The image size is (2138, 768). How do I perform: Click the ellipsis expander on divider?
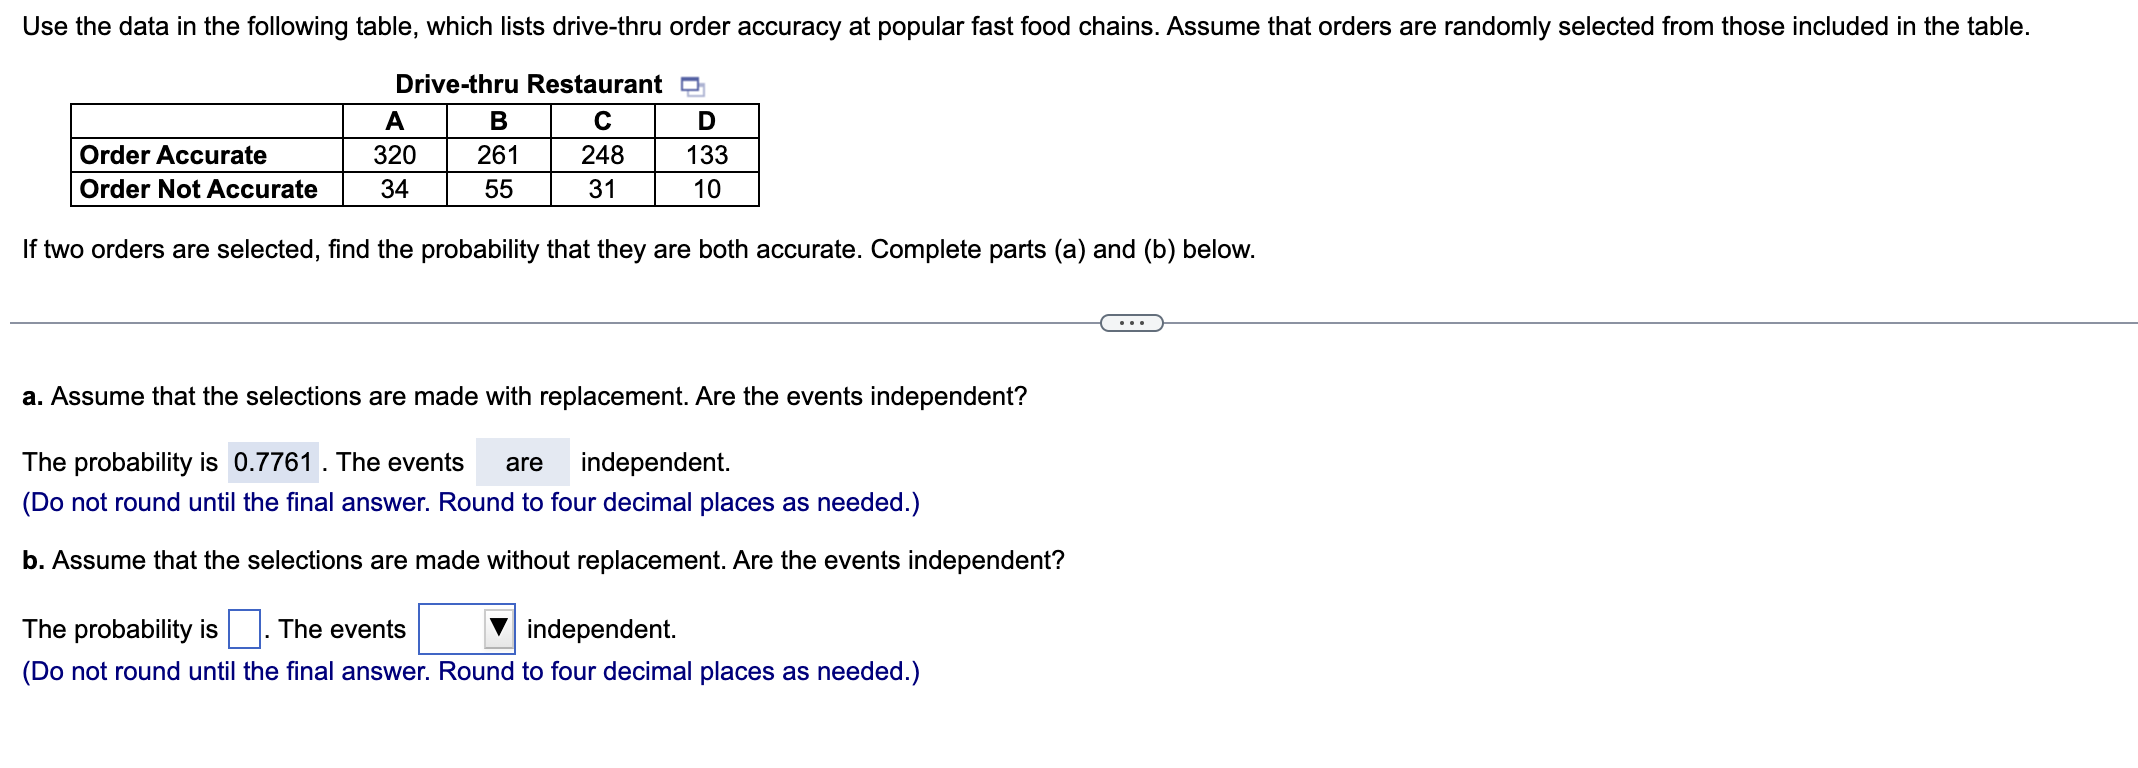[x=1131, y=323]
